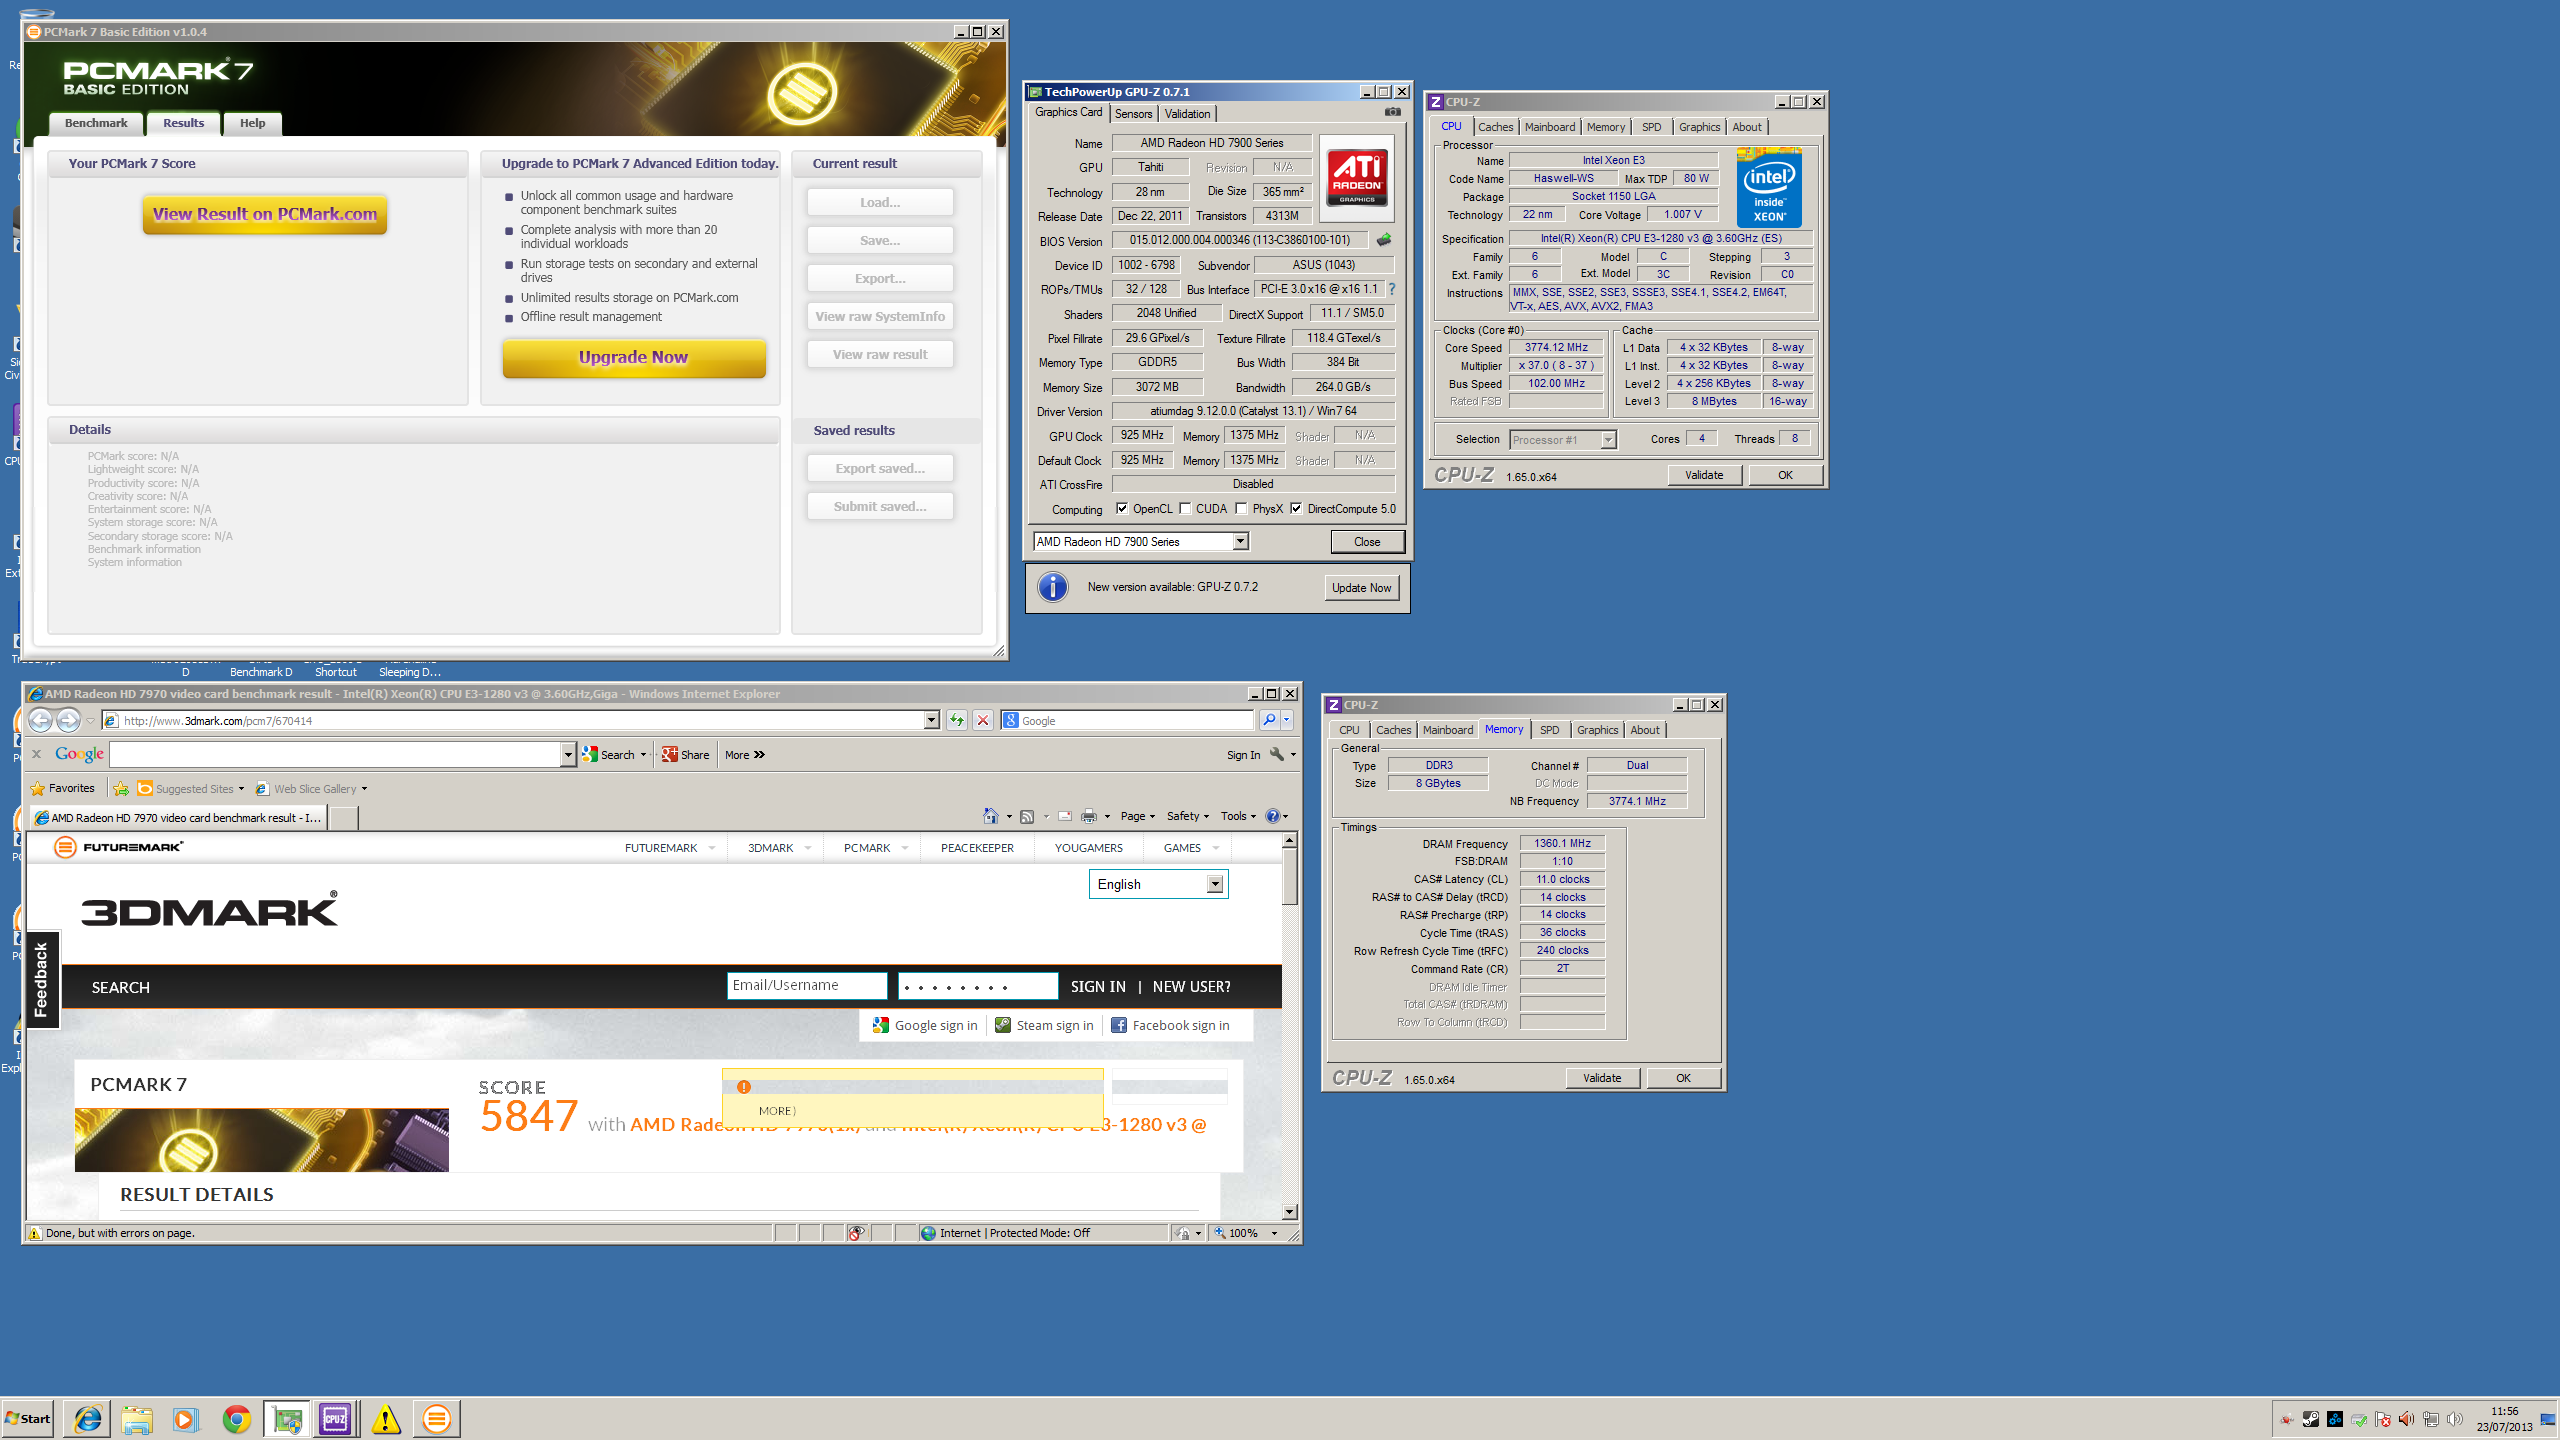Toggle the DirectCompute 5.0 checkbox
This screenshot has height=1440, width=2560.
click(1296, 508)
